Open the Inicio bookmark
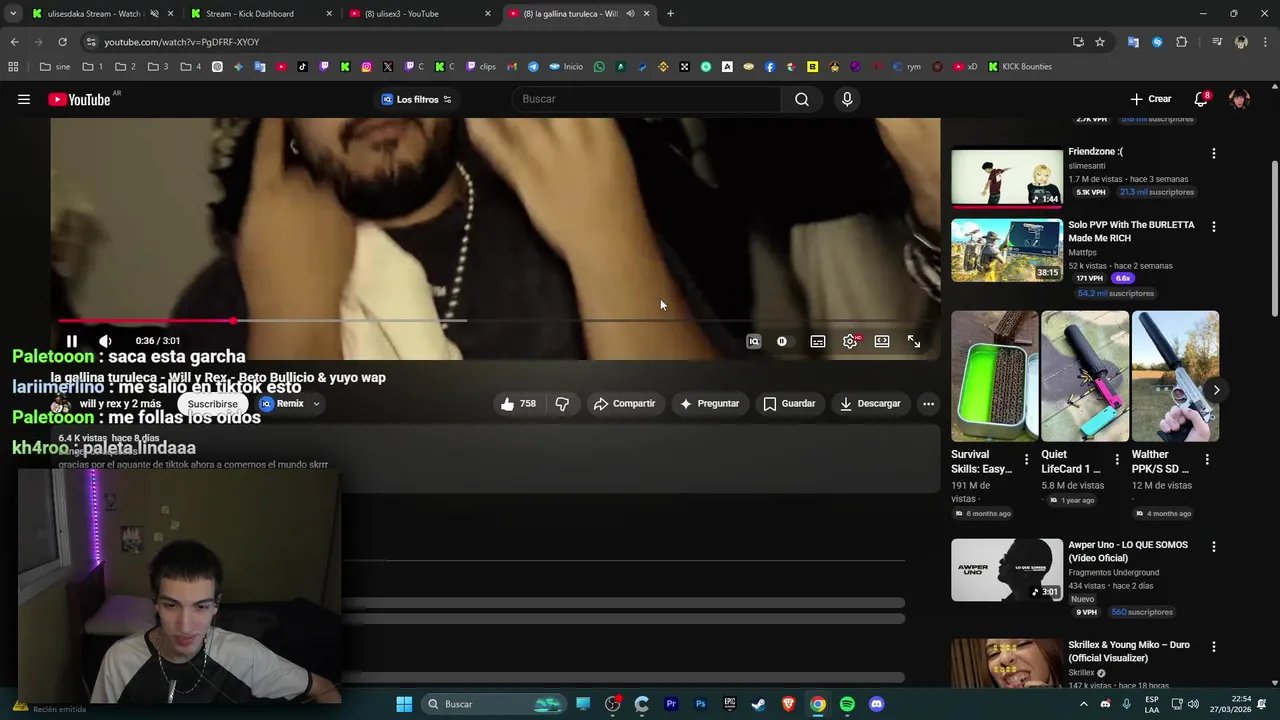 565,67
